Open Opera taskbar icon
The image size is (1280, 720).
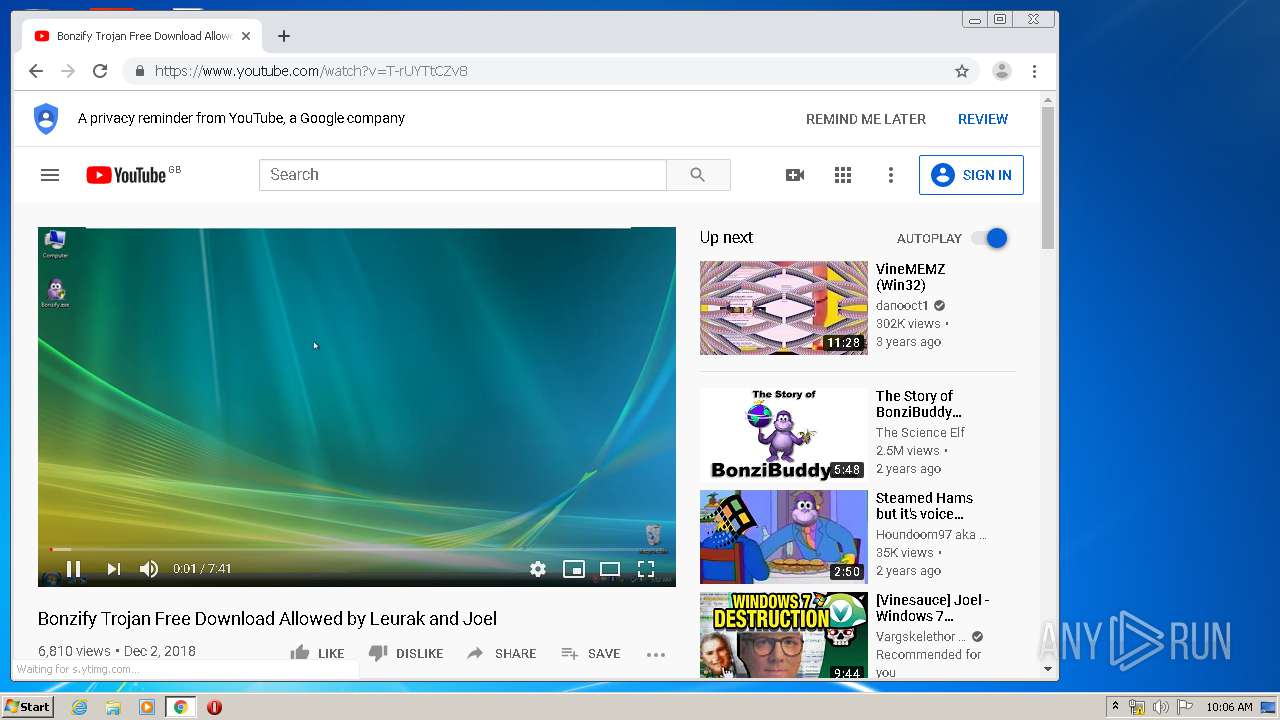click(214, 707)
